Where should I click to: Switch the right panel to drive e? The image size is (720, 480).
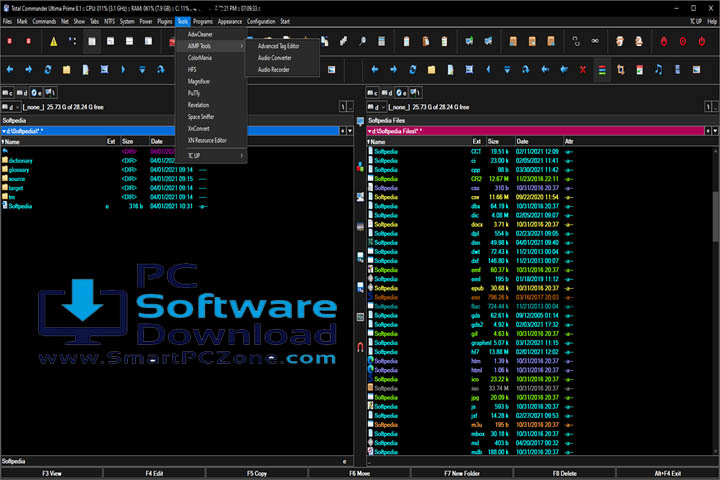[x=401, y=93]
